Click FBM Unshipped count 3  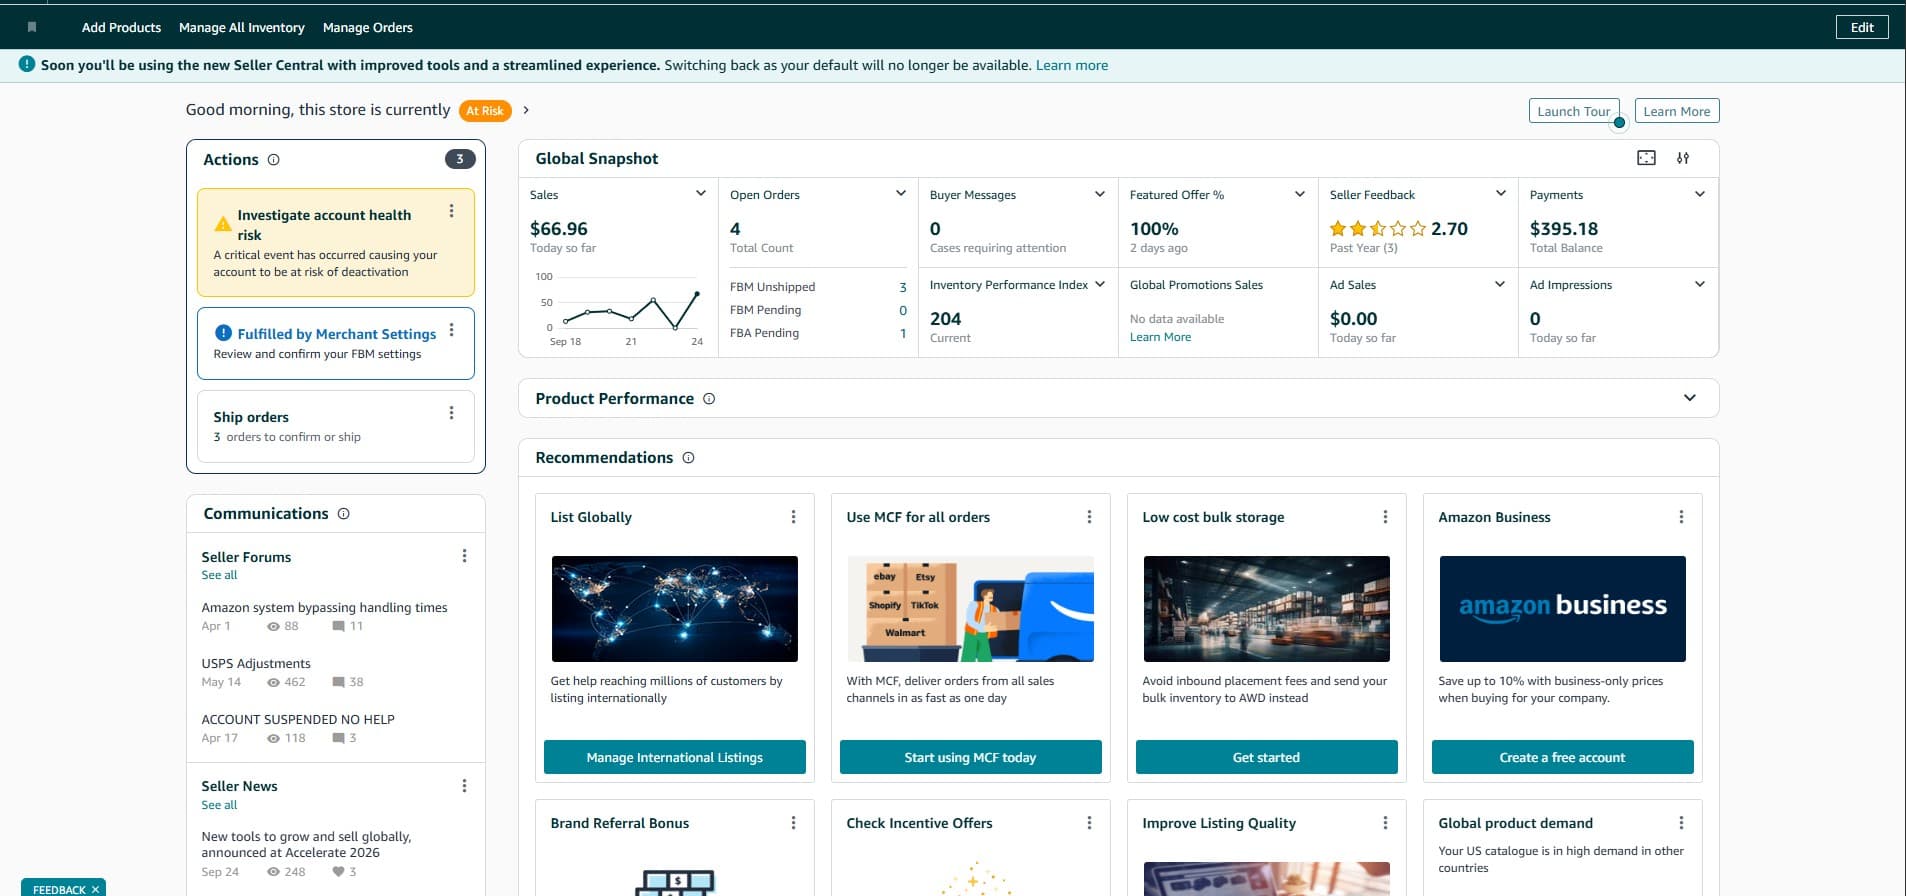pyautogui.click(x=903, y=287)
